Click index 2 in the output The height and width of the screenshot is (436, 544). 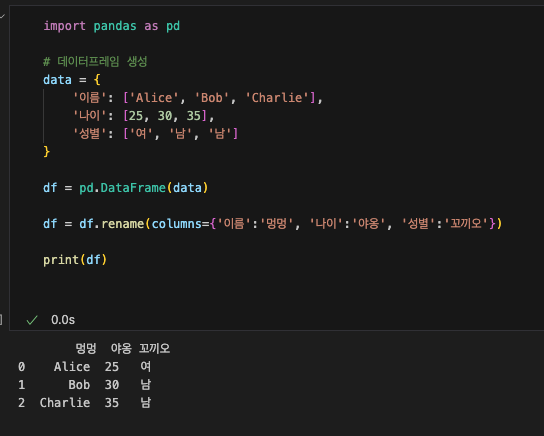coord(22,403)
